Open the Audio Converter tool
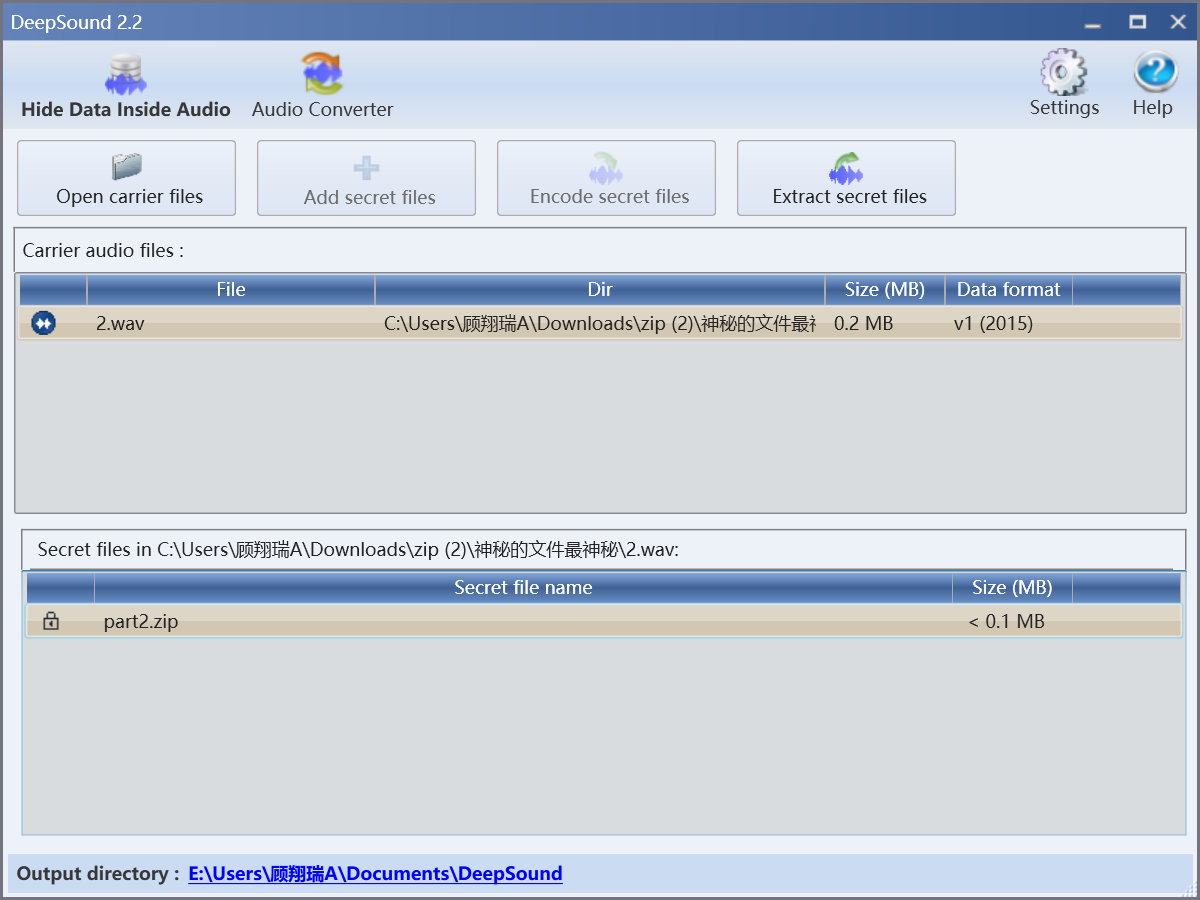 coord(322,74)
